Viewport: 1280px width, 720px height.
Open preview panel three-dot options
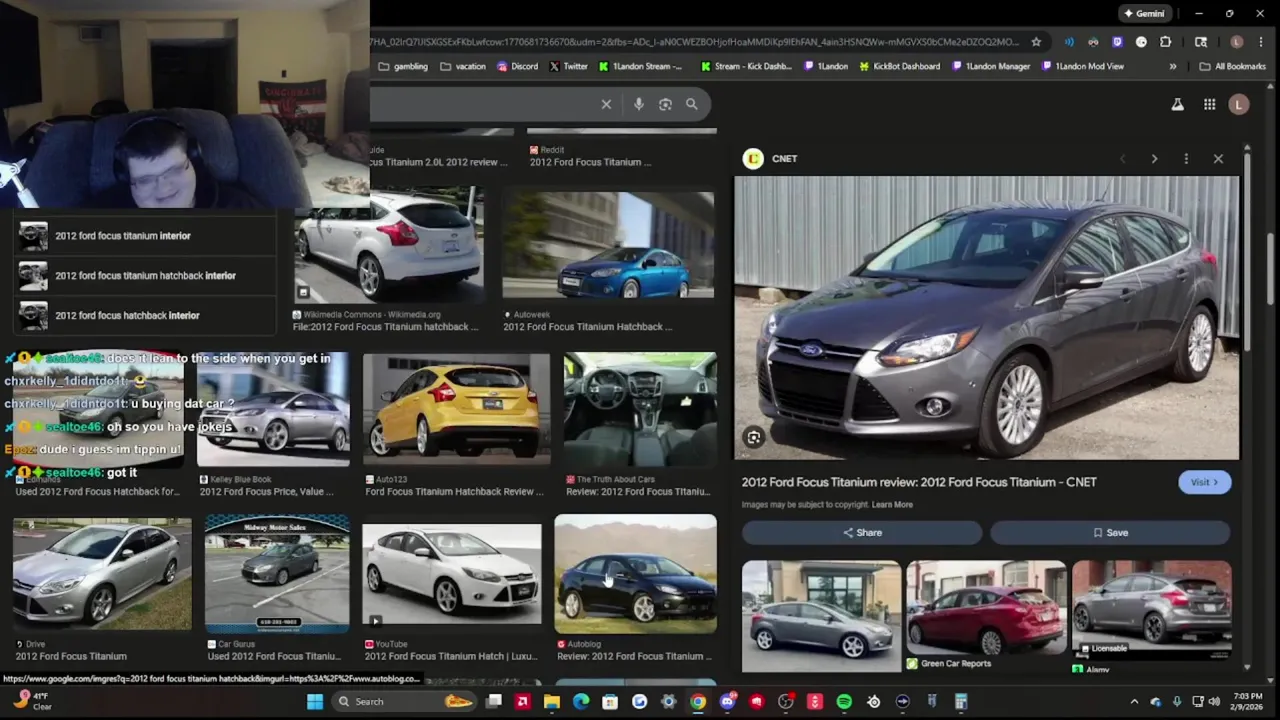[1186, 159]
